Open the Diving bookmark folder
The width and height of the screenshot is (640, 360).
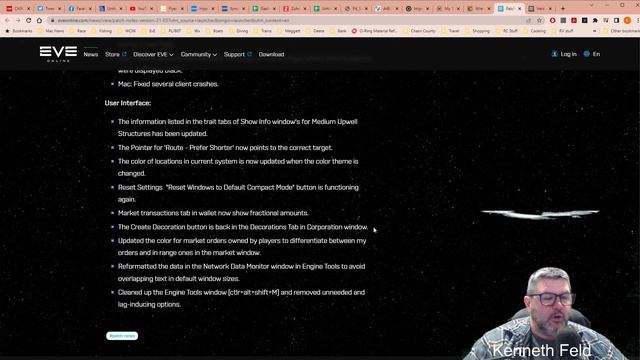239,31
